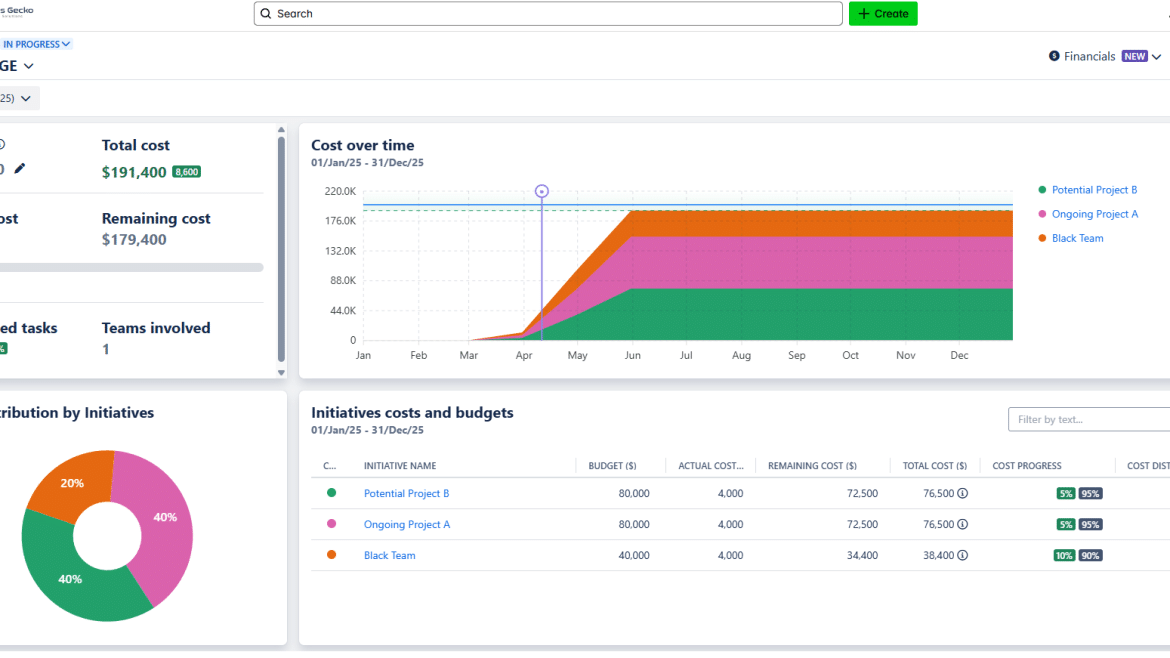Click the Filter by text input field
1170x658 pixels.
[x=1090, y=420]
